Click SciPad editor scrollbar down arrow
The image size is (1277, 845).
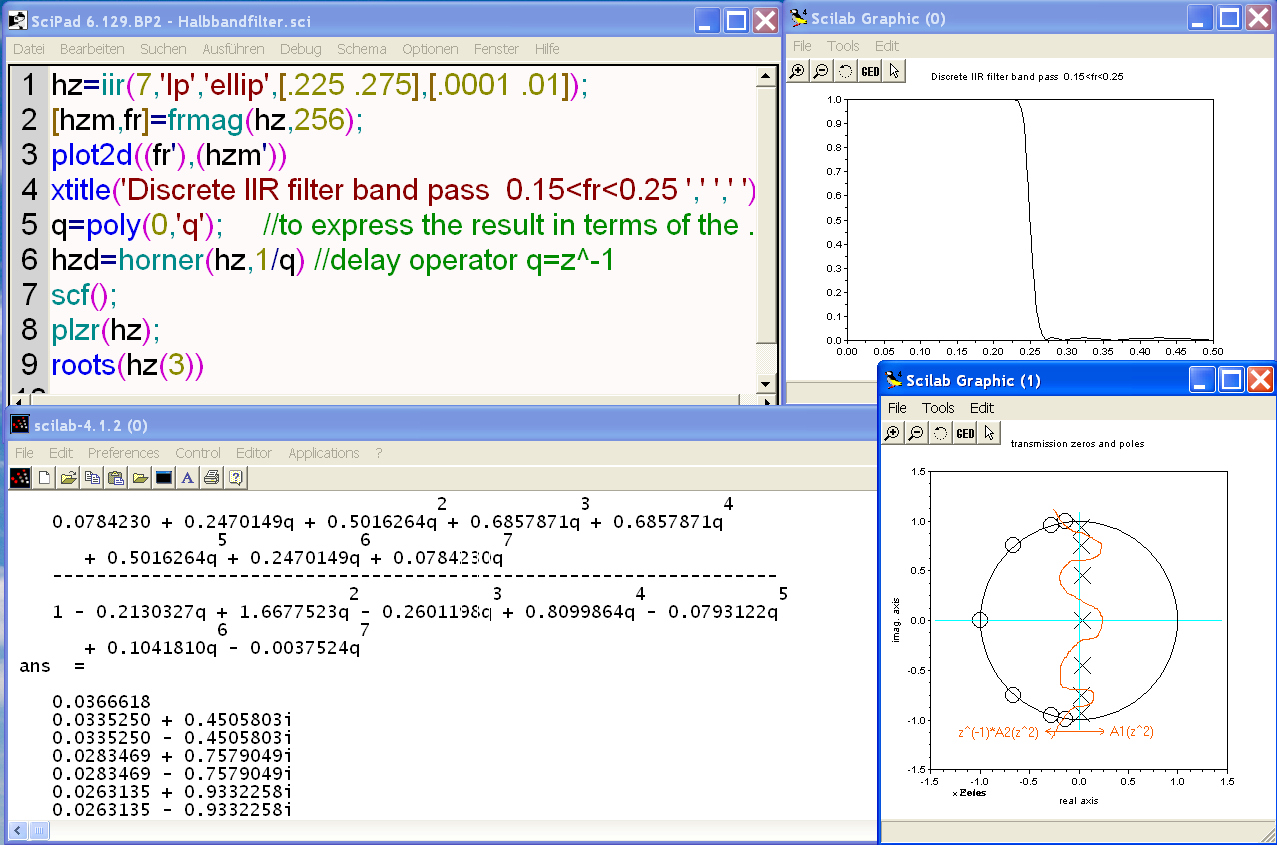click(766, 384)
